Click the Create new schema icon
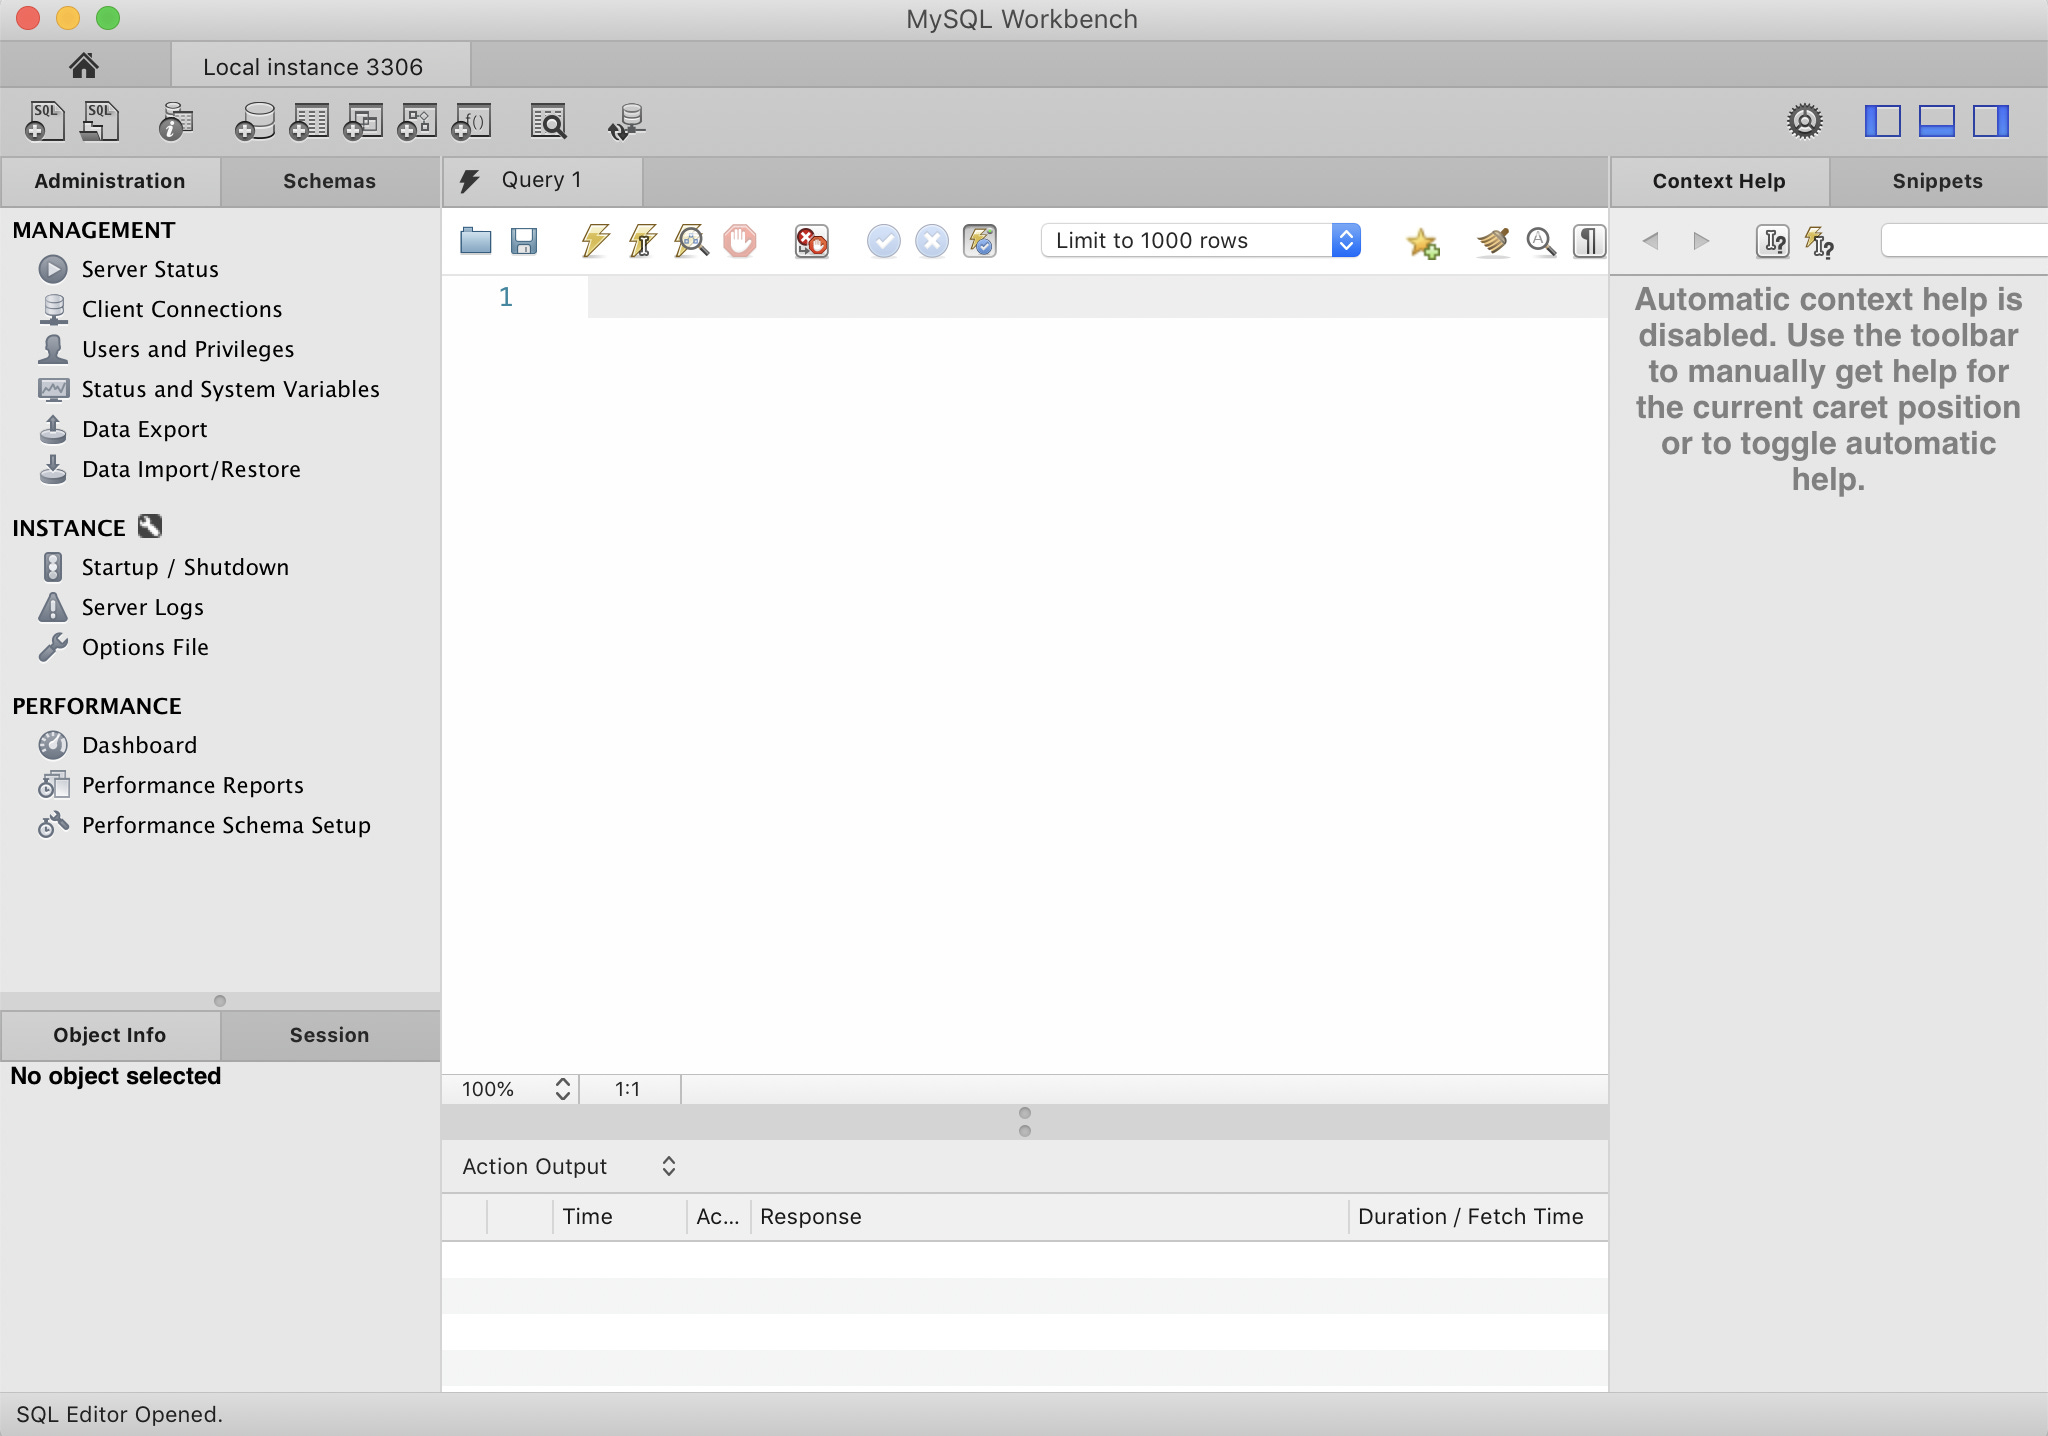The image size is (2048, 1436). click(x=255, y=122)
